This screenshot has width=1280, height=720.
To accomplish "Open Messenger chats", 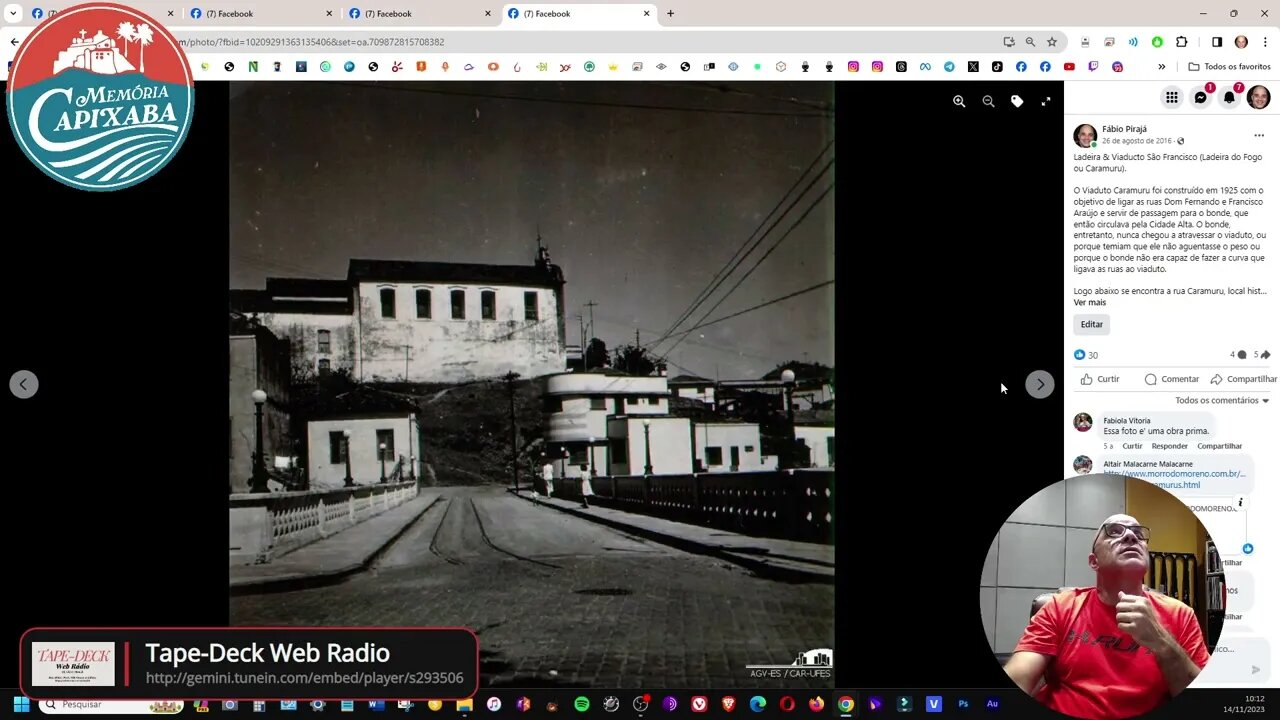I will pos(1201,97).
